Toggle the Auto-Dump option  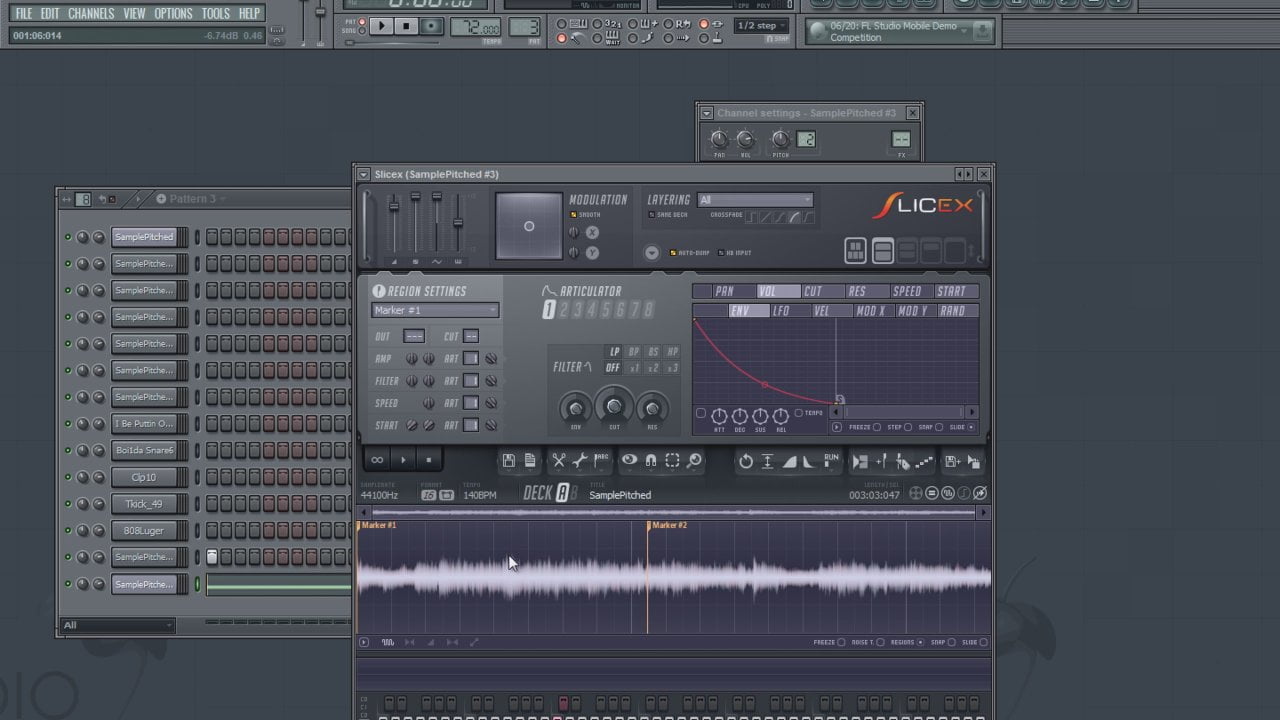pyautogui.click(x=672, y=253)
